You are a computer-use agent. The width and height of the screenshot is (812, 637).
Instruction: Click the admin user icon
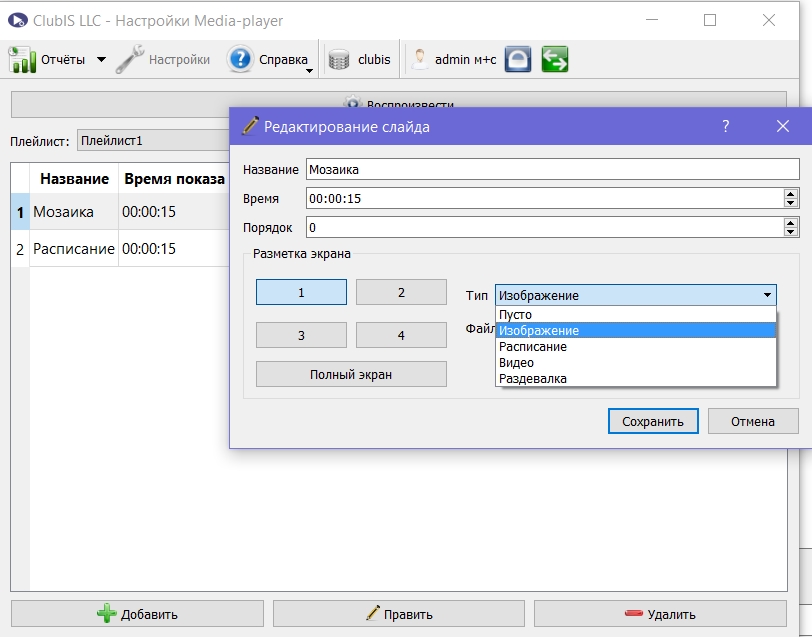pyautogui.click(x=419, y=60)
